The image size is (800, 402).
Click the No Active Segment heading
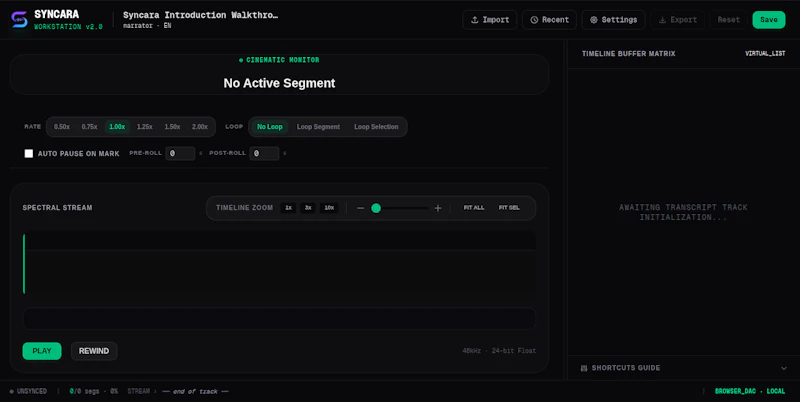(x=280, y=83)
